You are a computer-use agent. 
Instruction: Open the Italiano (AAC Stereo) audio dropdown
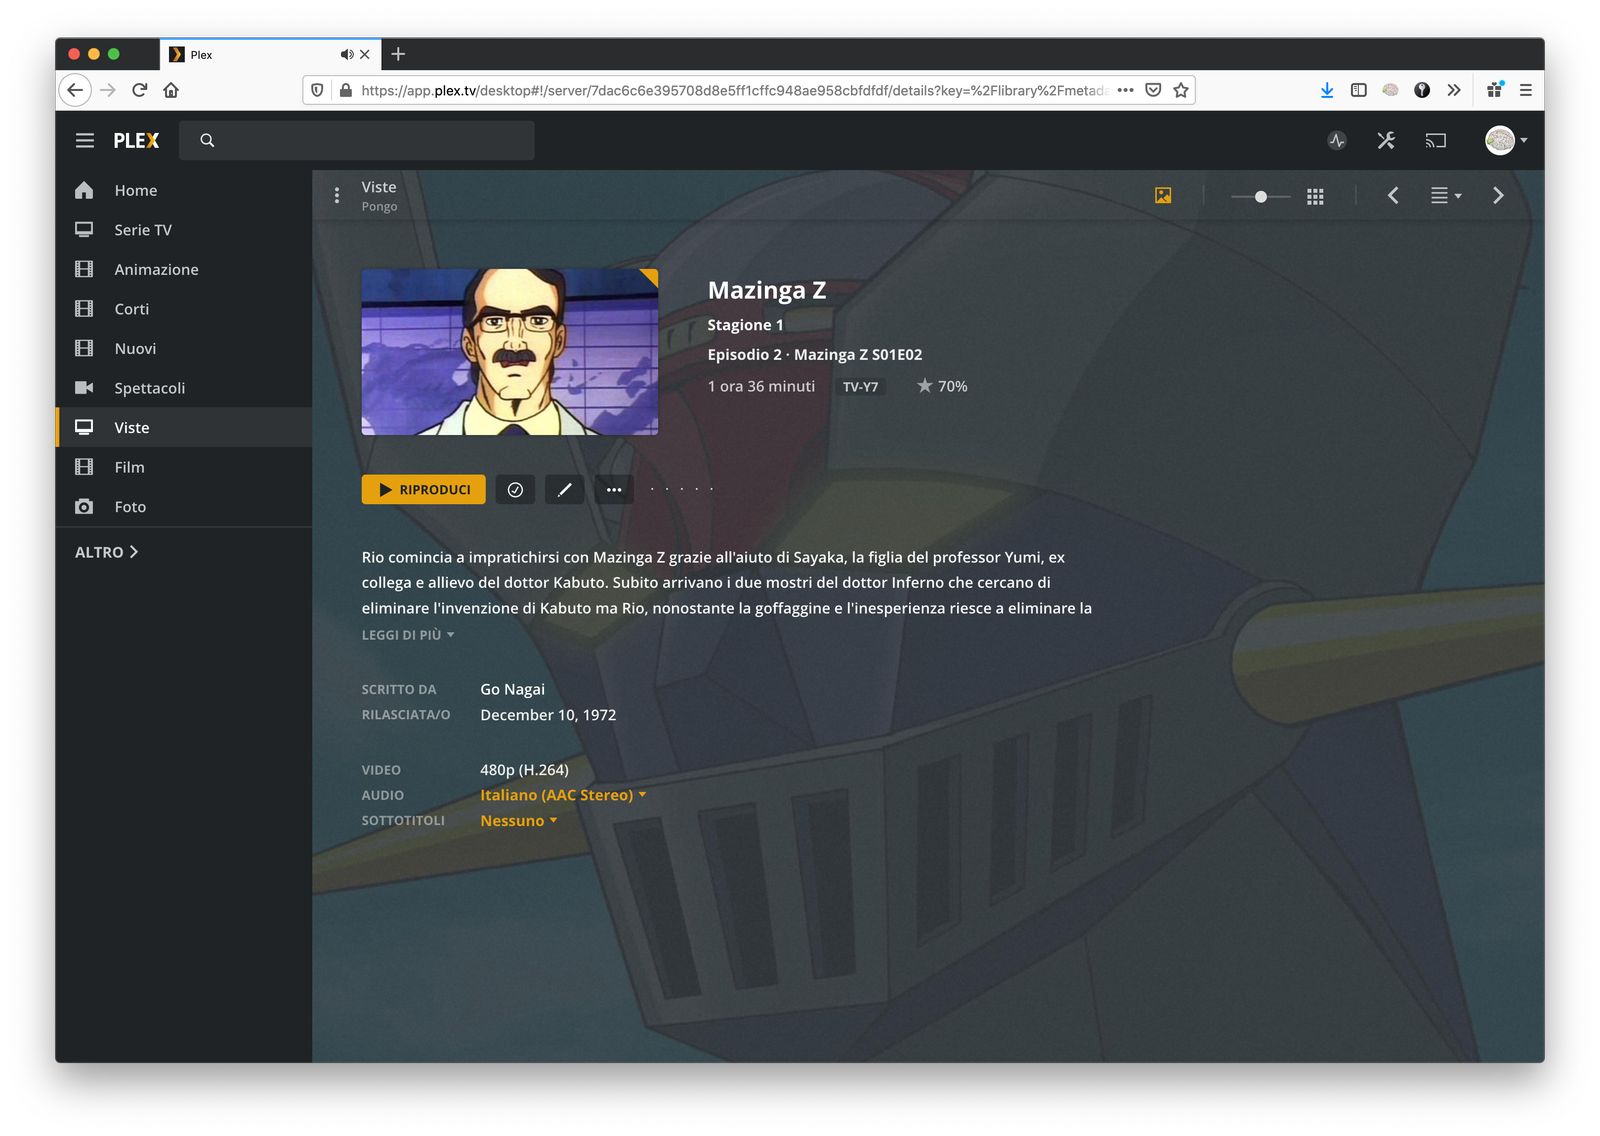(x=563, y=795)
